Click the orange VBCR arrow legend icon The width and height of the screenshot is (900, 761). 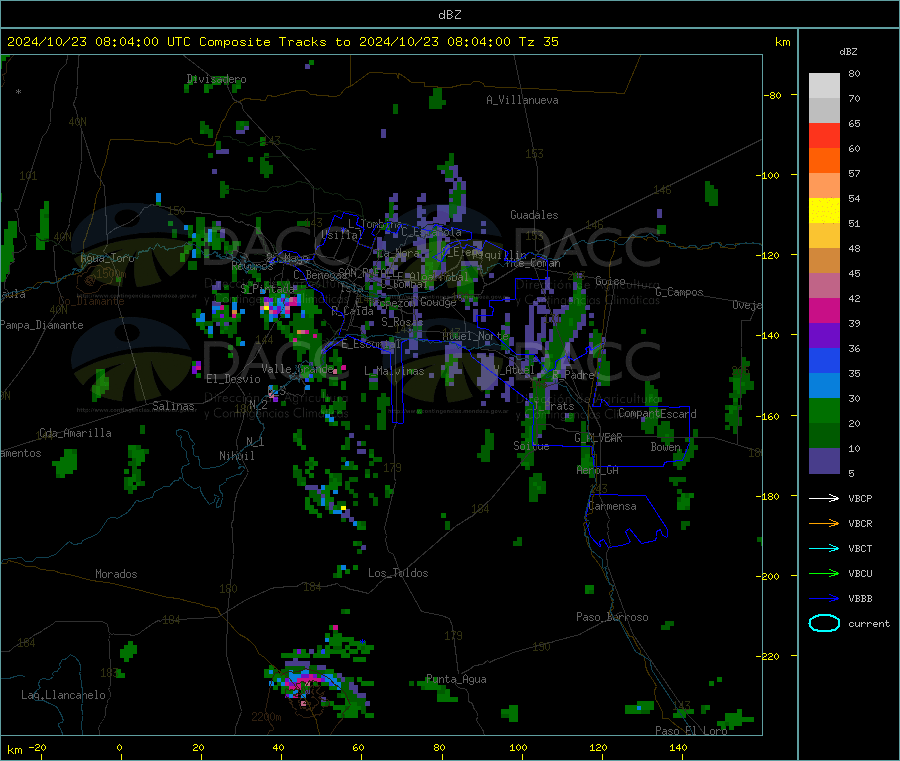pos(824,523)
